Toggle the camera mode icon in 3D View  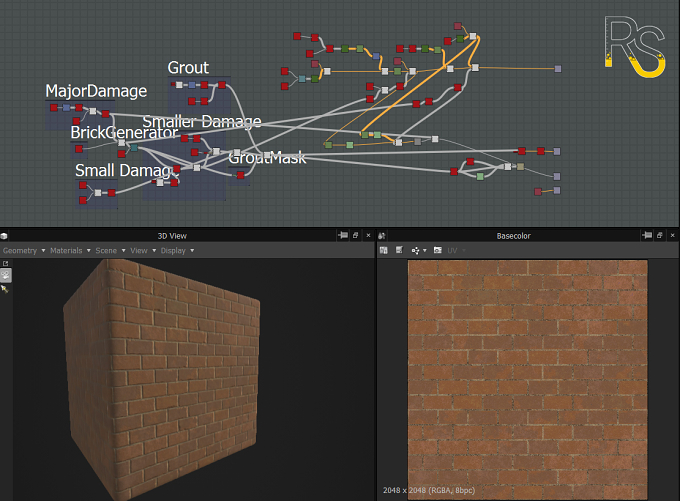(6, 275)
